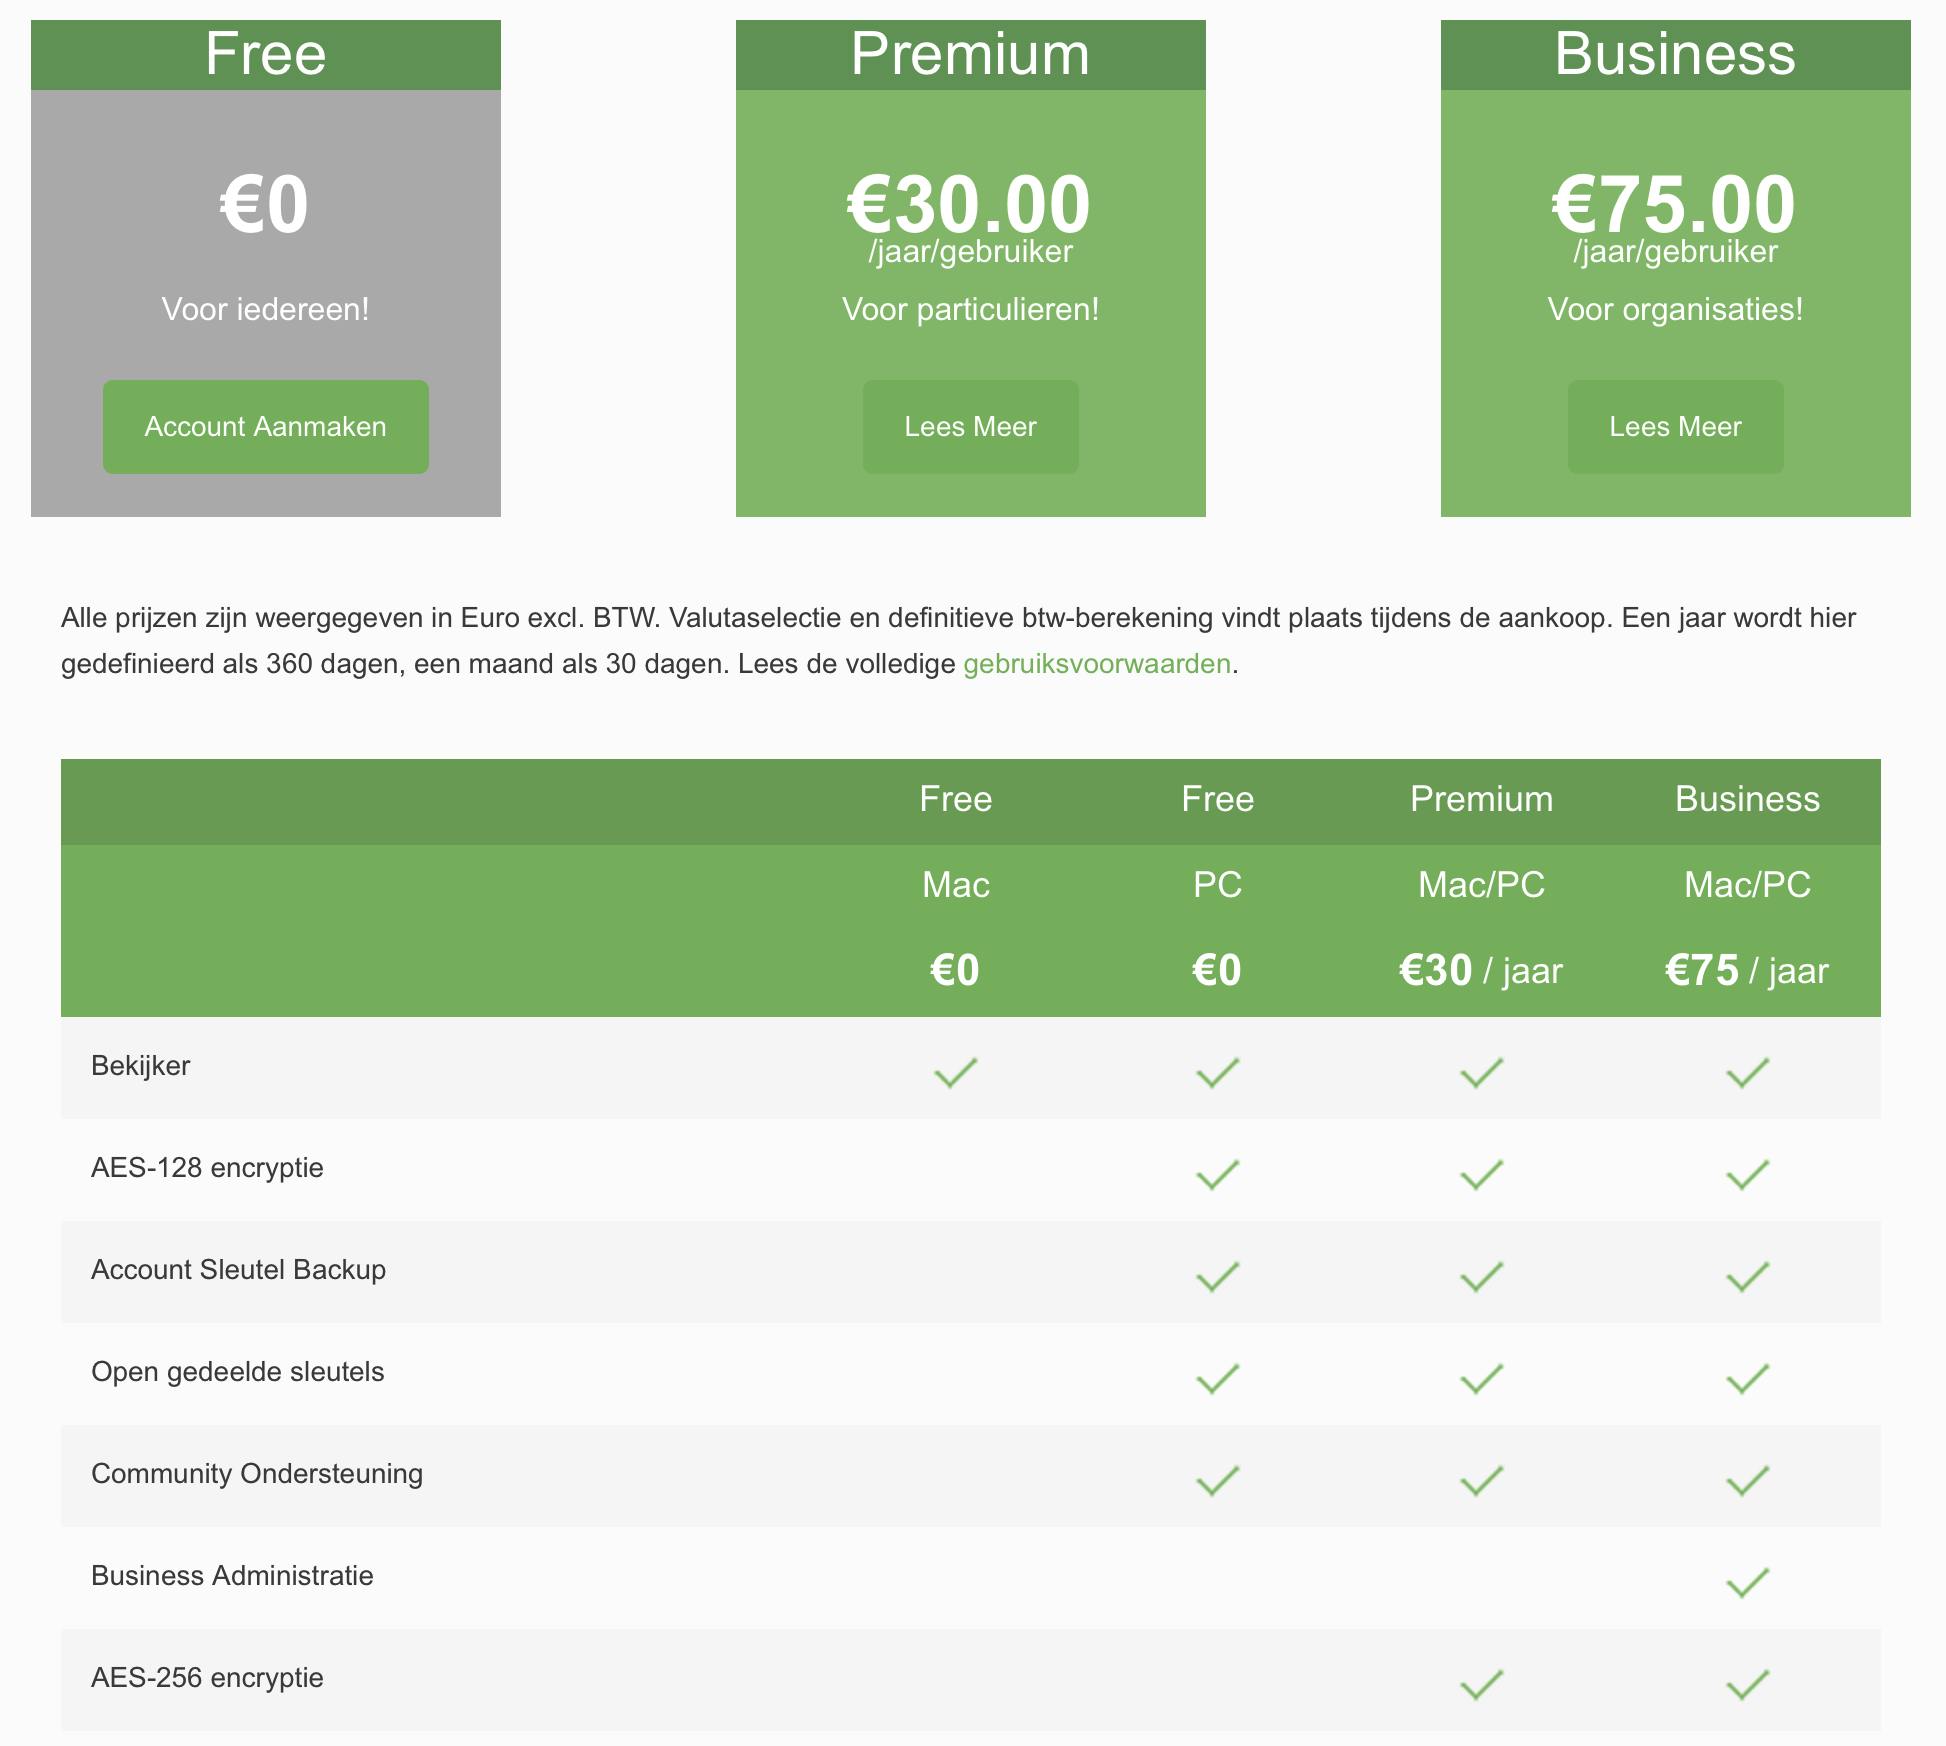Screen dimensions: 1946x1746
Task: Click the Business plan card header
Action: (1675, 54)
